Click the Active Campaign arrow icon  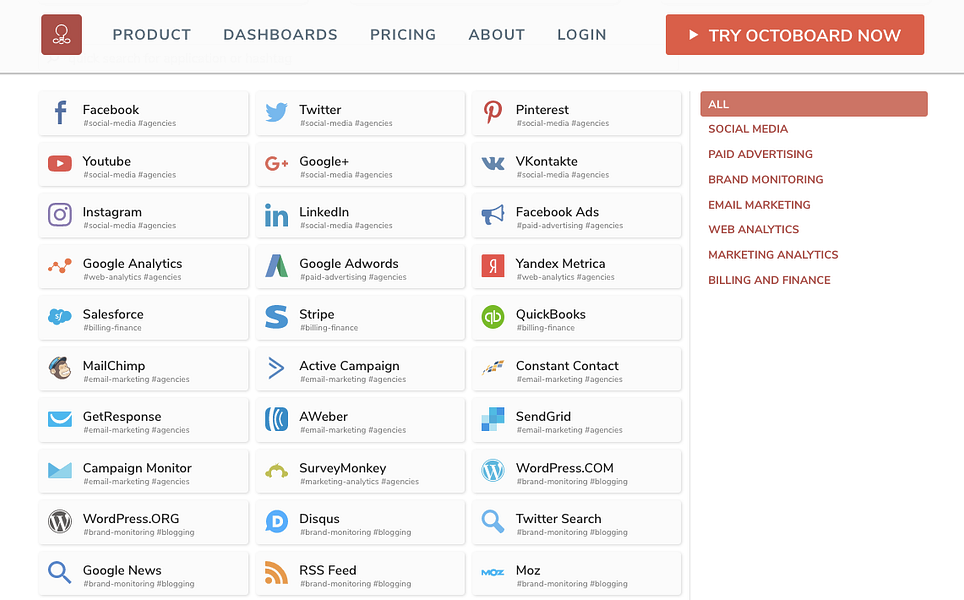click(277, 368)
